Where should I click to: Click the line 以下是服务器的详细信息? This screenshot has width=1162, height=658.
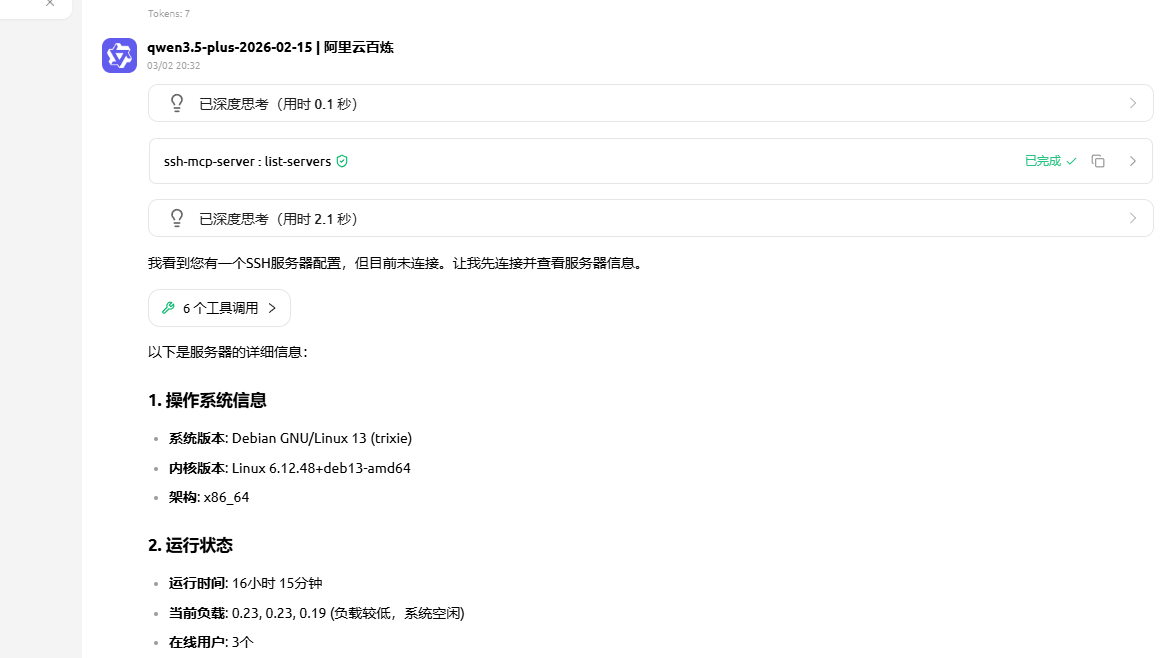pyautogui.click(x=228, y=352)
